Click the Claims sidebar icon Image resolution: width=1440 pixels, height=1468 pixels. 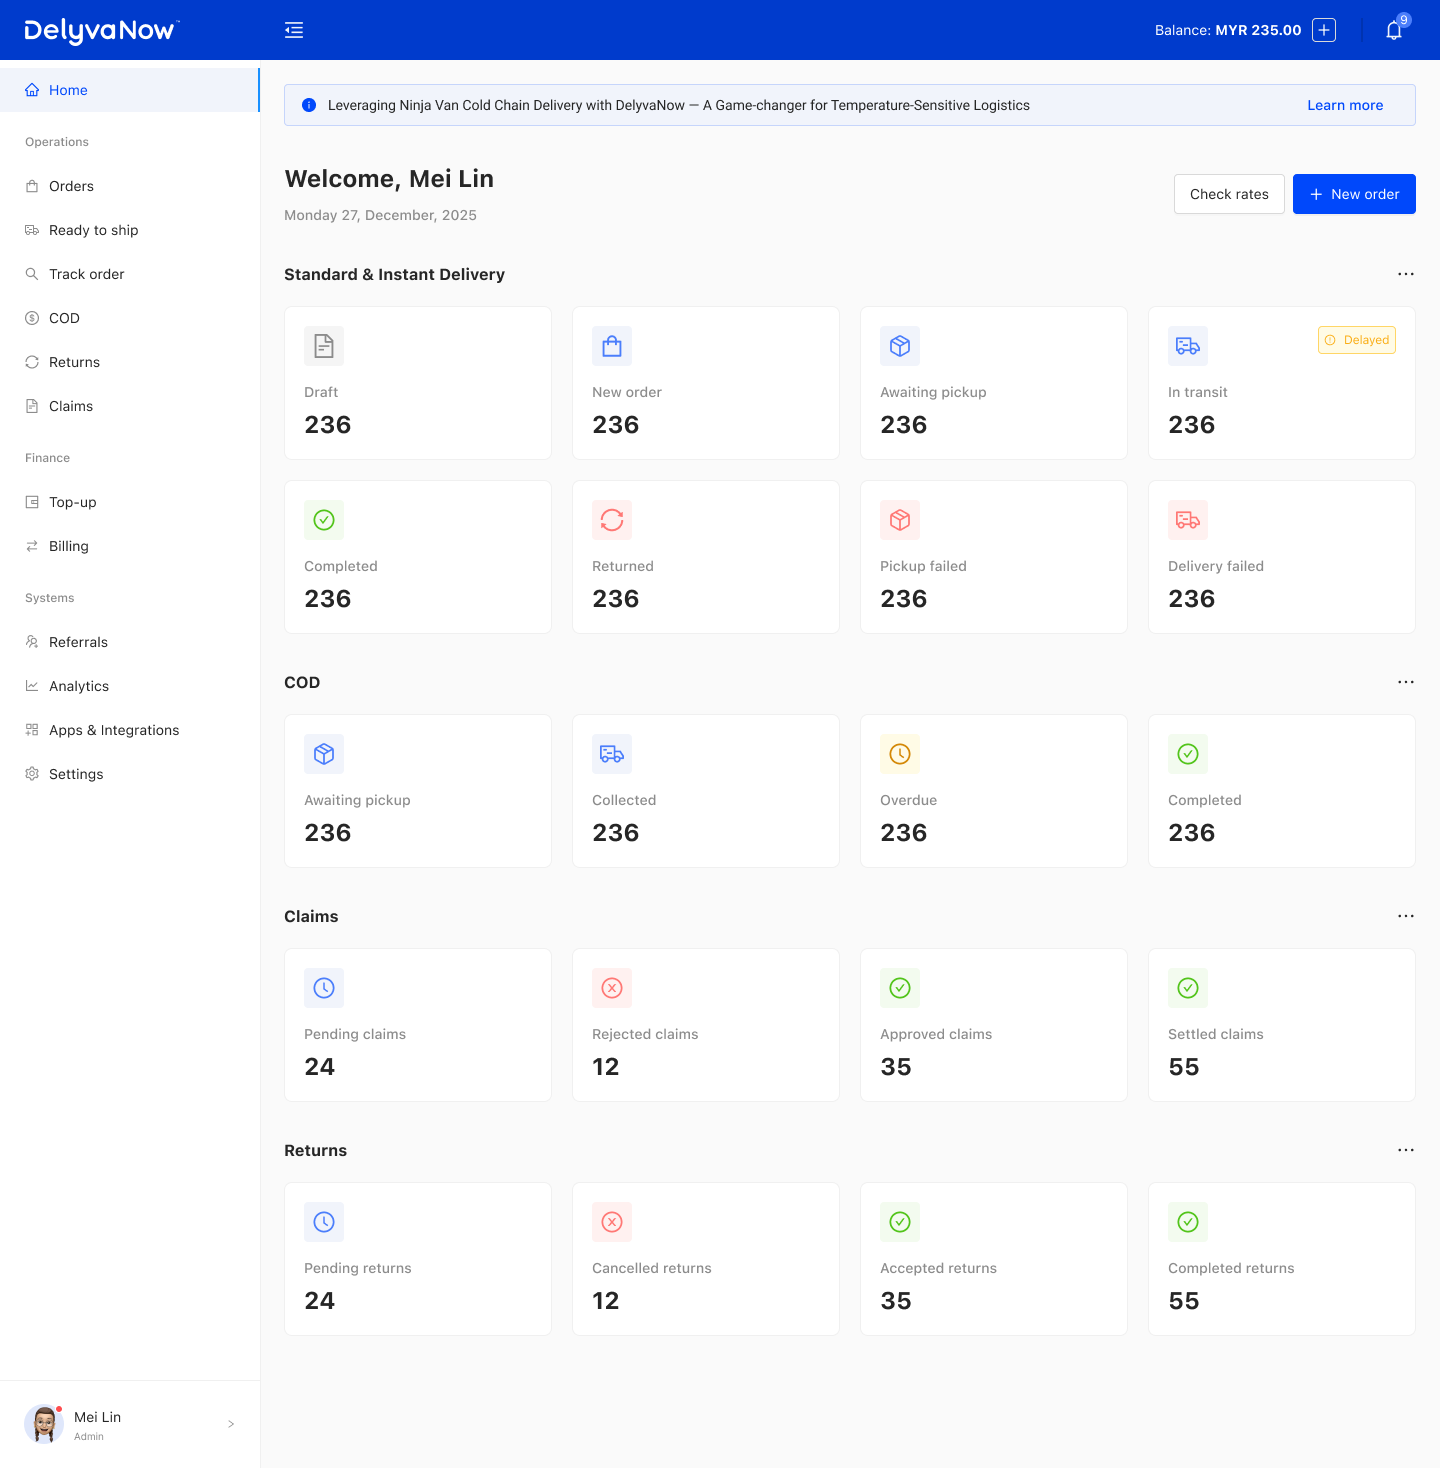click(x=31, y=406)
